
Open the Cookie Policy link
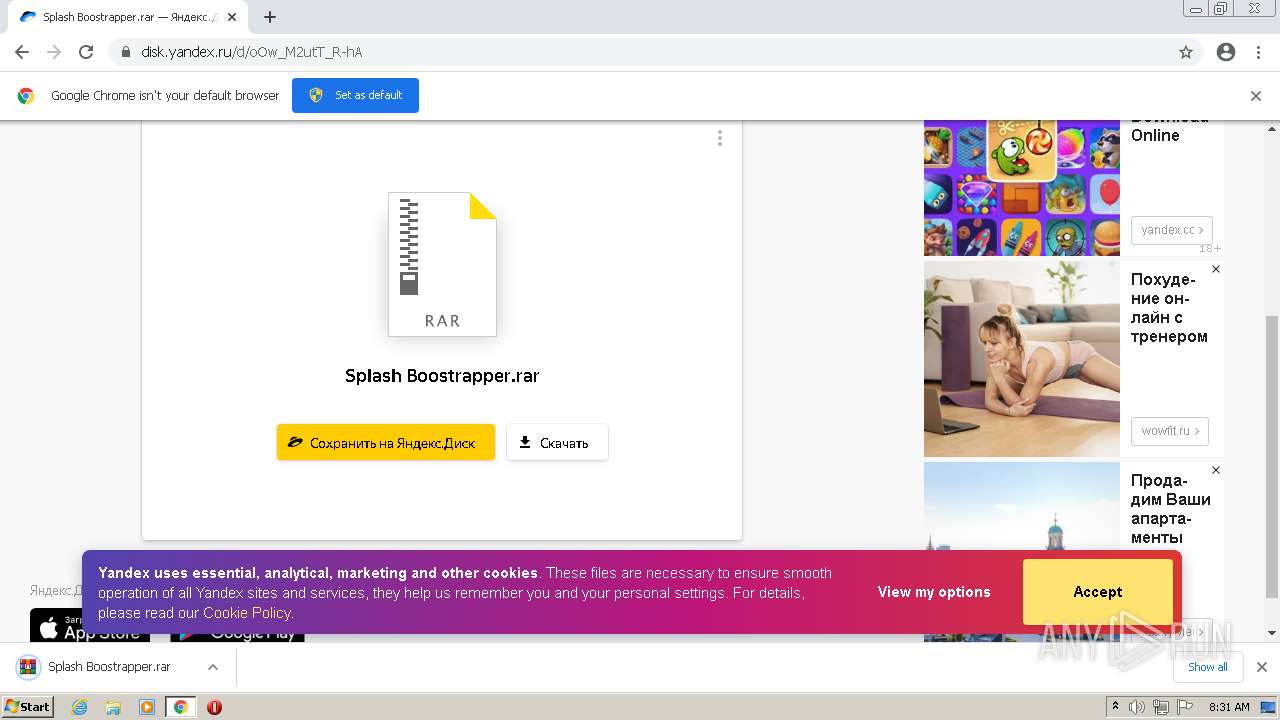click(x=247, y=613)
